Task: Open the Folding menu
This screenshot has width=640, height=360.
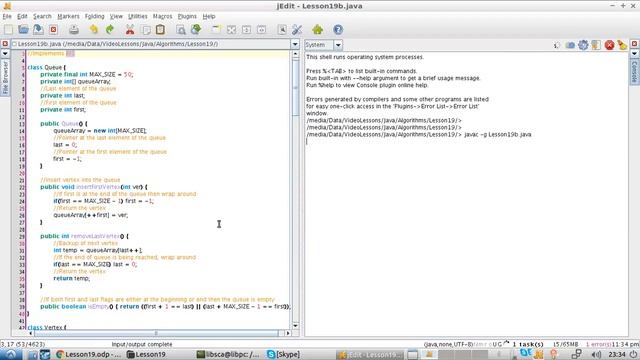Action: [x=95, y=16]
